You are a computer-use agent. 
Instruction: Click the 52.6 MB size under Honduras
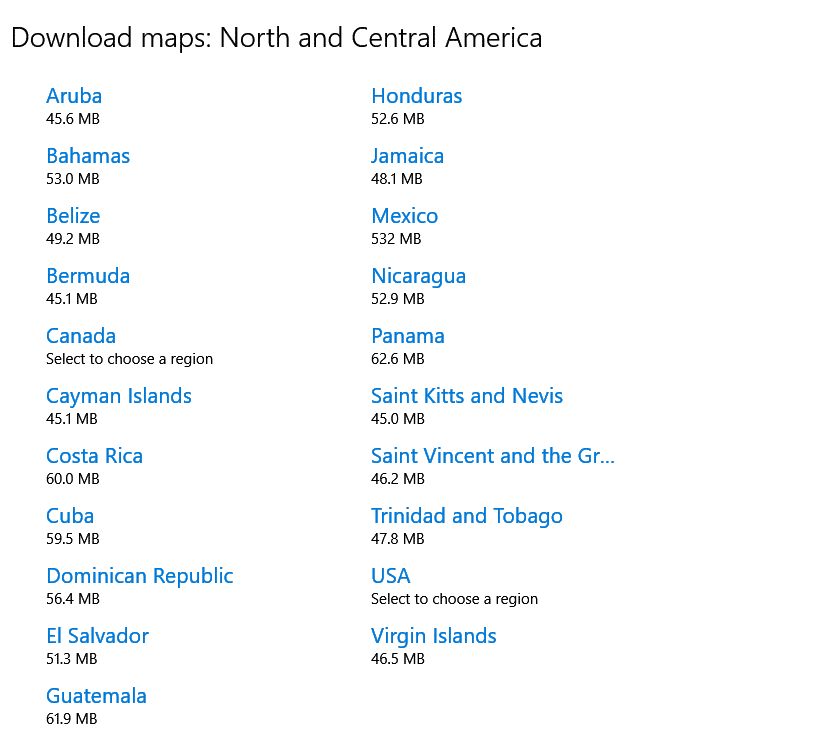(398, 119)
